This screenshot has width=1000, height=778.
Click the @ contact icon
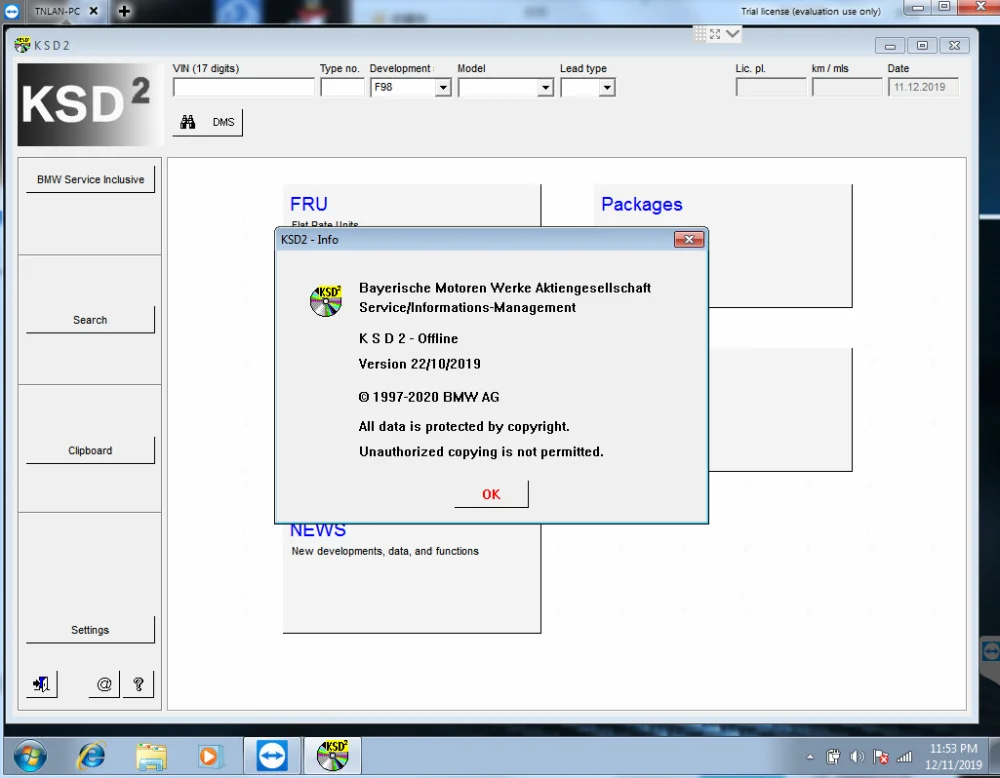pyautogui.click(x=104, y=684)
